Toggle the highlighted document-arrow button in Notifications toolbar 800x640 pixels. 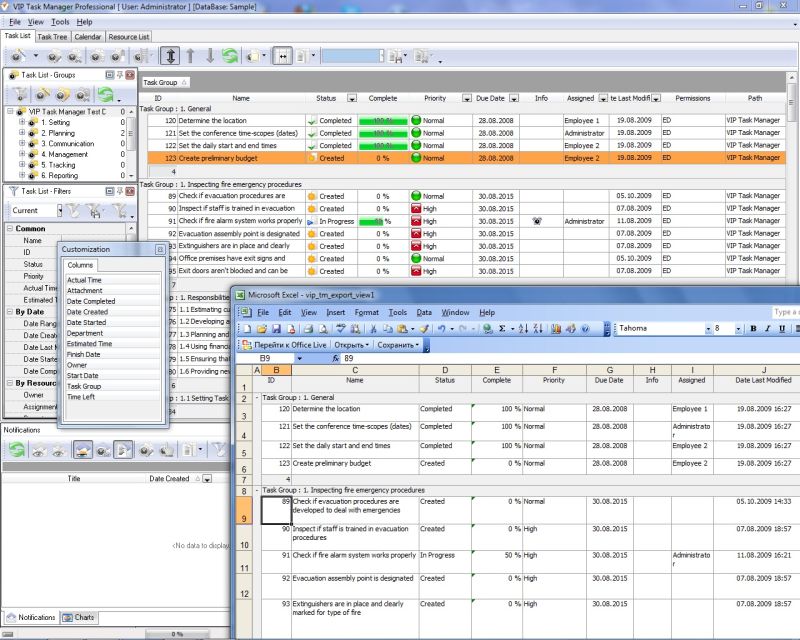[x=123, y=450]
